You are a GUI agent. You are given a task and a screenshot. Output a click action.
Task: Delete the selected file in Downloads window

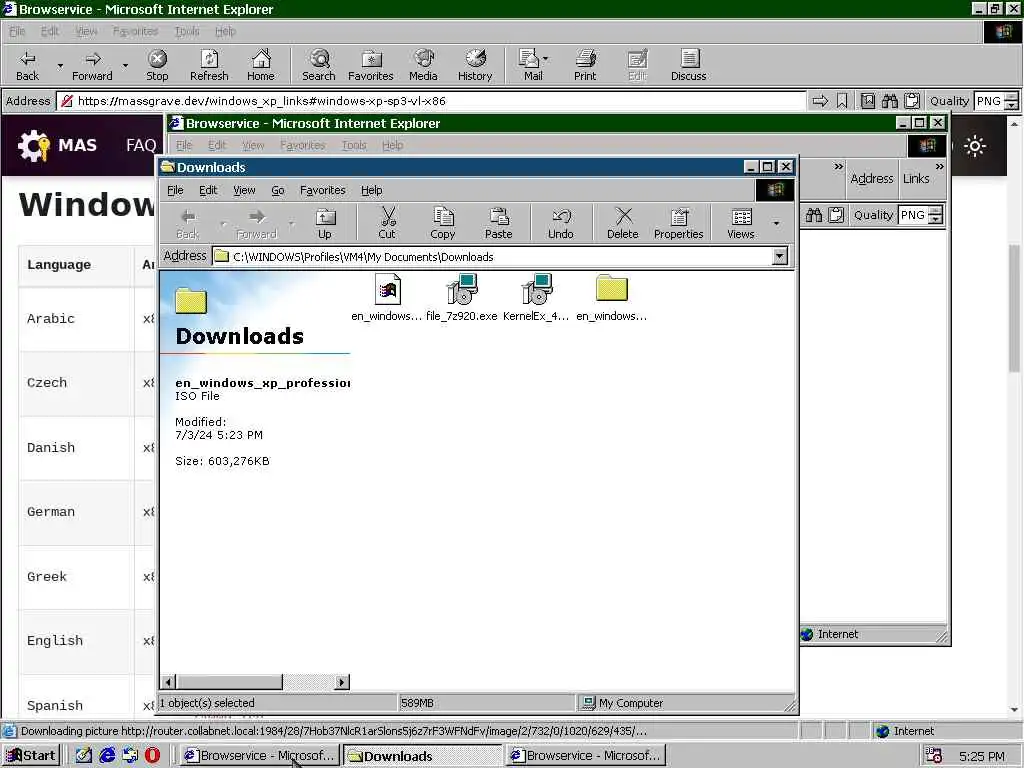(622, 223)
